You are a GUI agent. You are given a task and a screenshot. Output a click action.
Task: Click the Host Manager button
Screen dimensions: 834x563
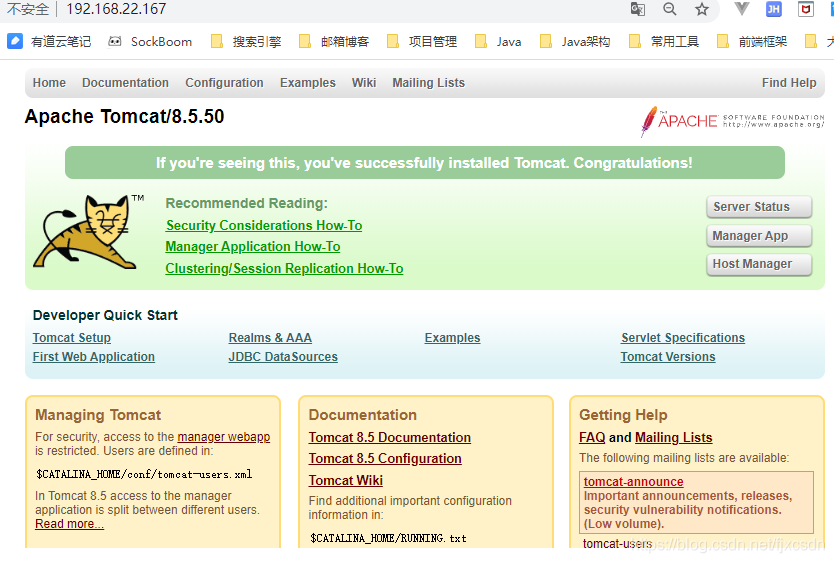759,264
